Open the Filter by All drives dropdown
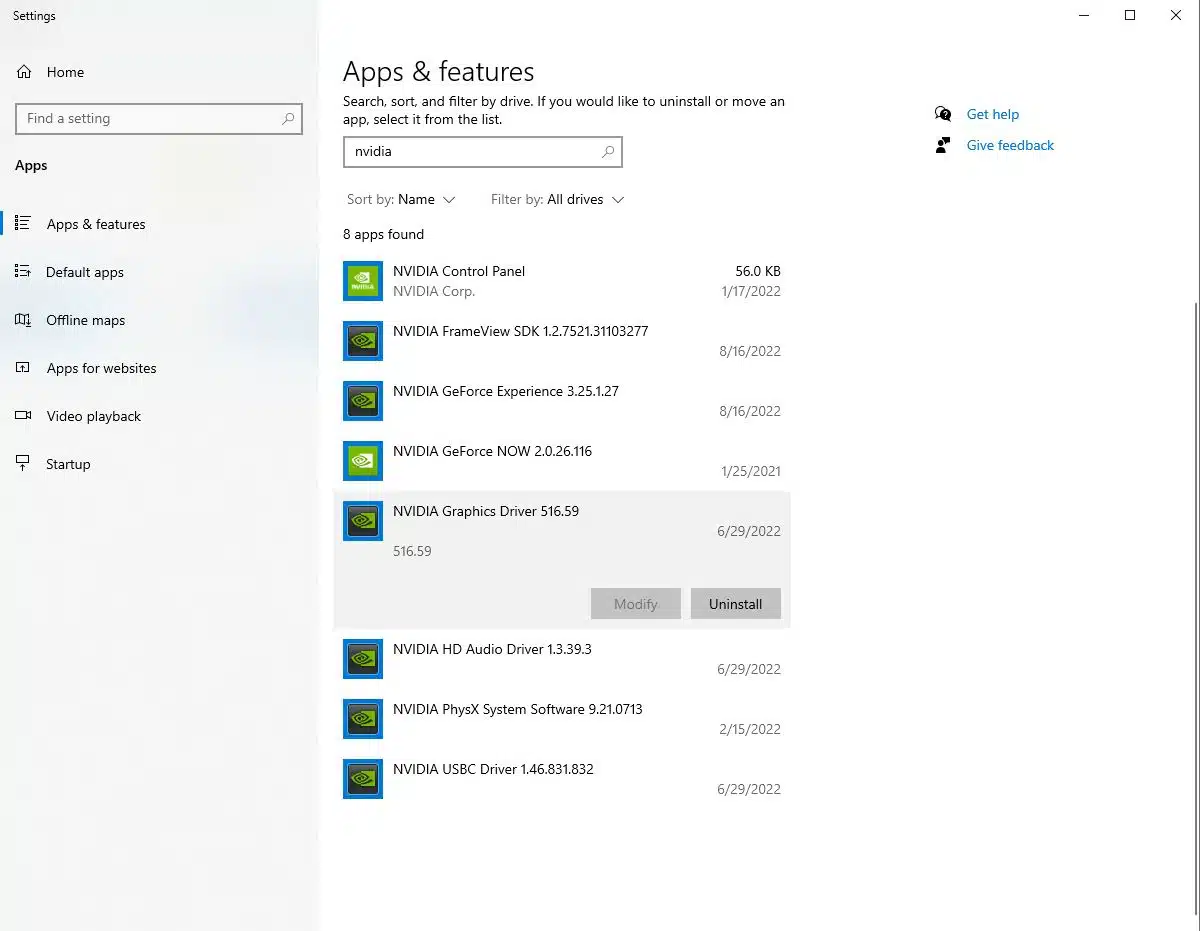Image resolution: width=1200 pixels, height=931 pixels. (x=558, y=199)
